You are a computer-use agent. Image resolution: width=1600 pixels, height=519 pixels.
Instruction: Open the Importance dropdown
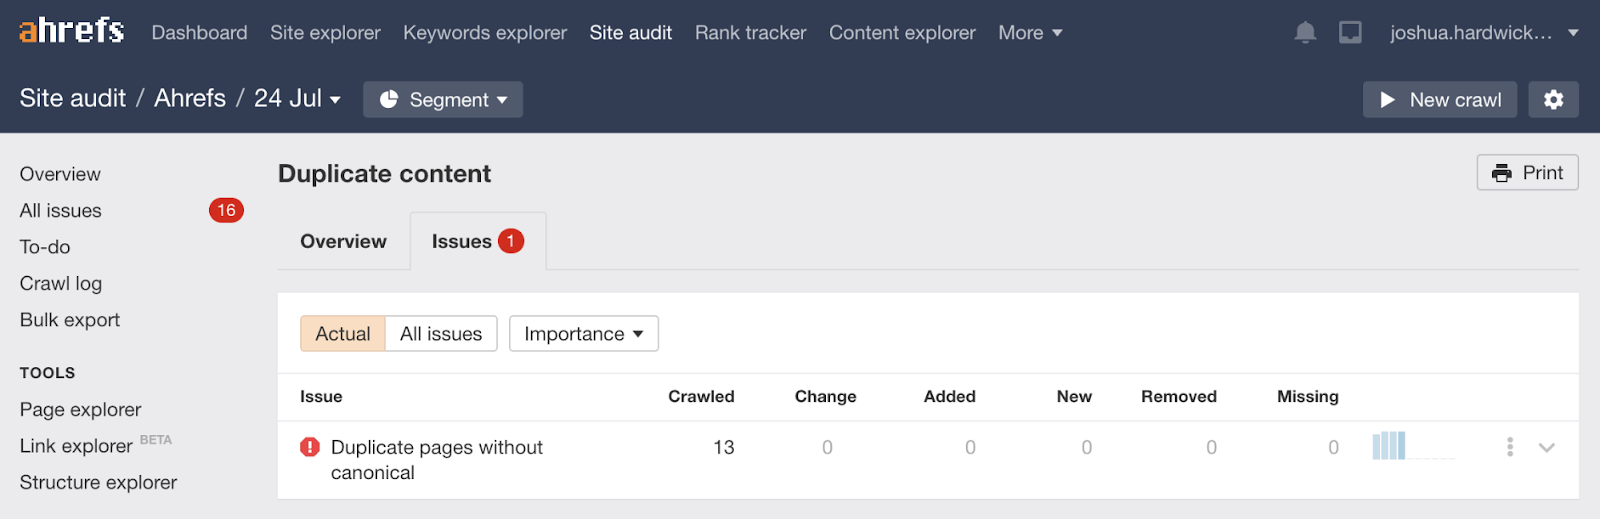tap(583, 334)
